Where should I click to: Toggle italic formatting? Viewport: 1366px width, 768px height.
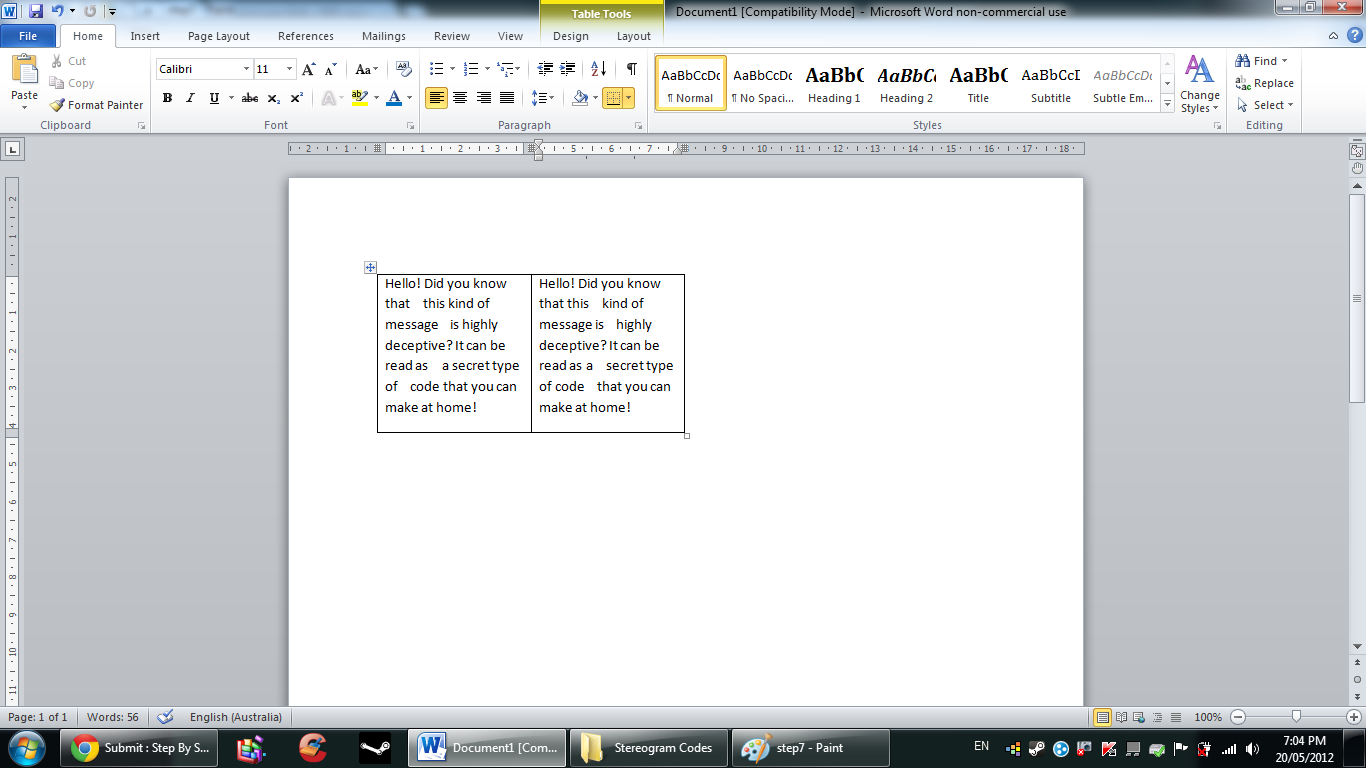[x=189, y=98]
